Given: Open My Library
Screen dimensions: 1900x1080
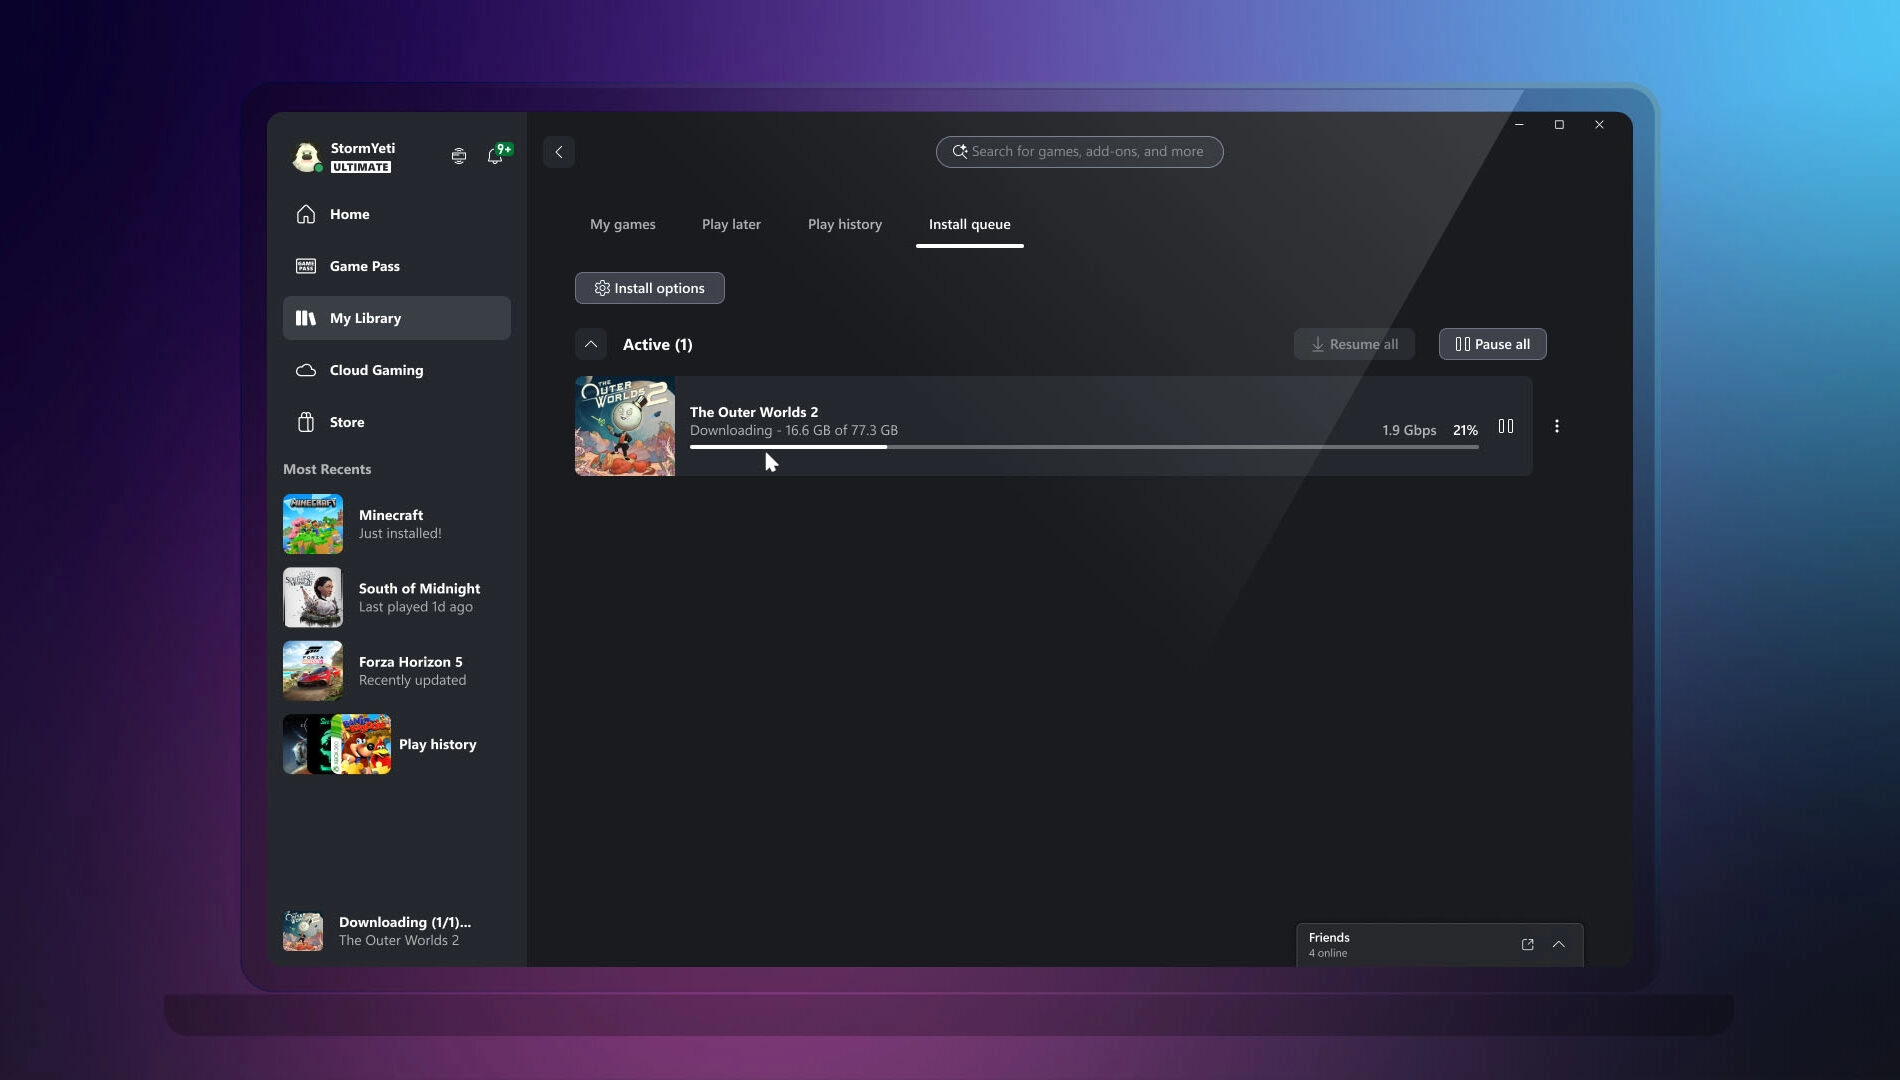Looking at the screenshot, I should point(366,318).
